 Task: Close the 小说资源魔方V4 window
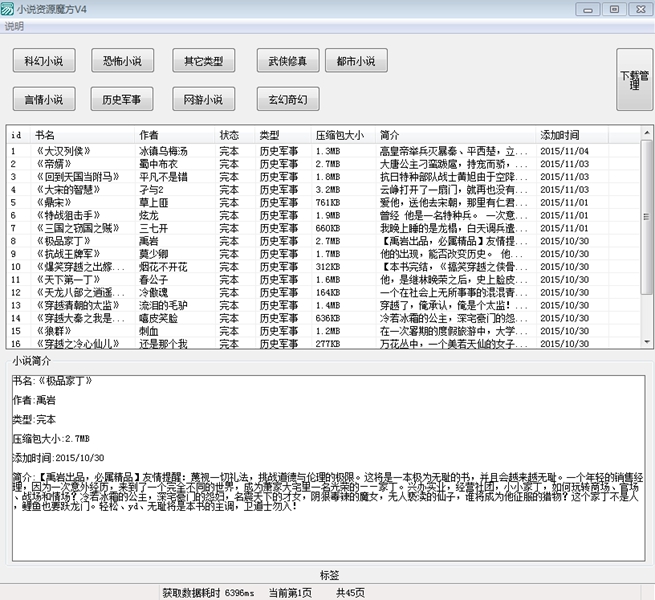click(x=640, y=9)
